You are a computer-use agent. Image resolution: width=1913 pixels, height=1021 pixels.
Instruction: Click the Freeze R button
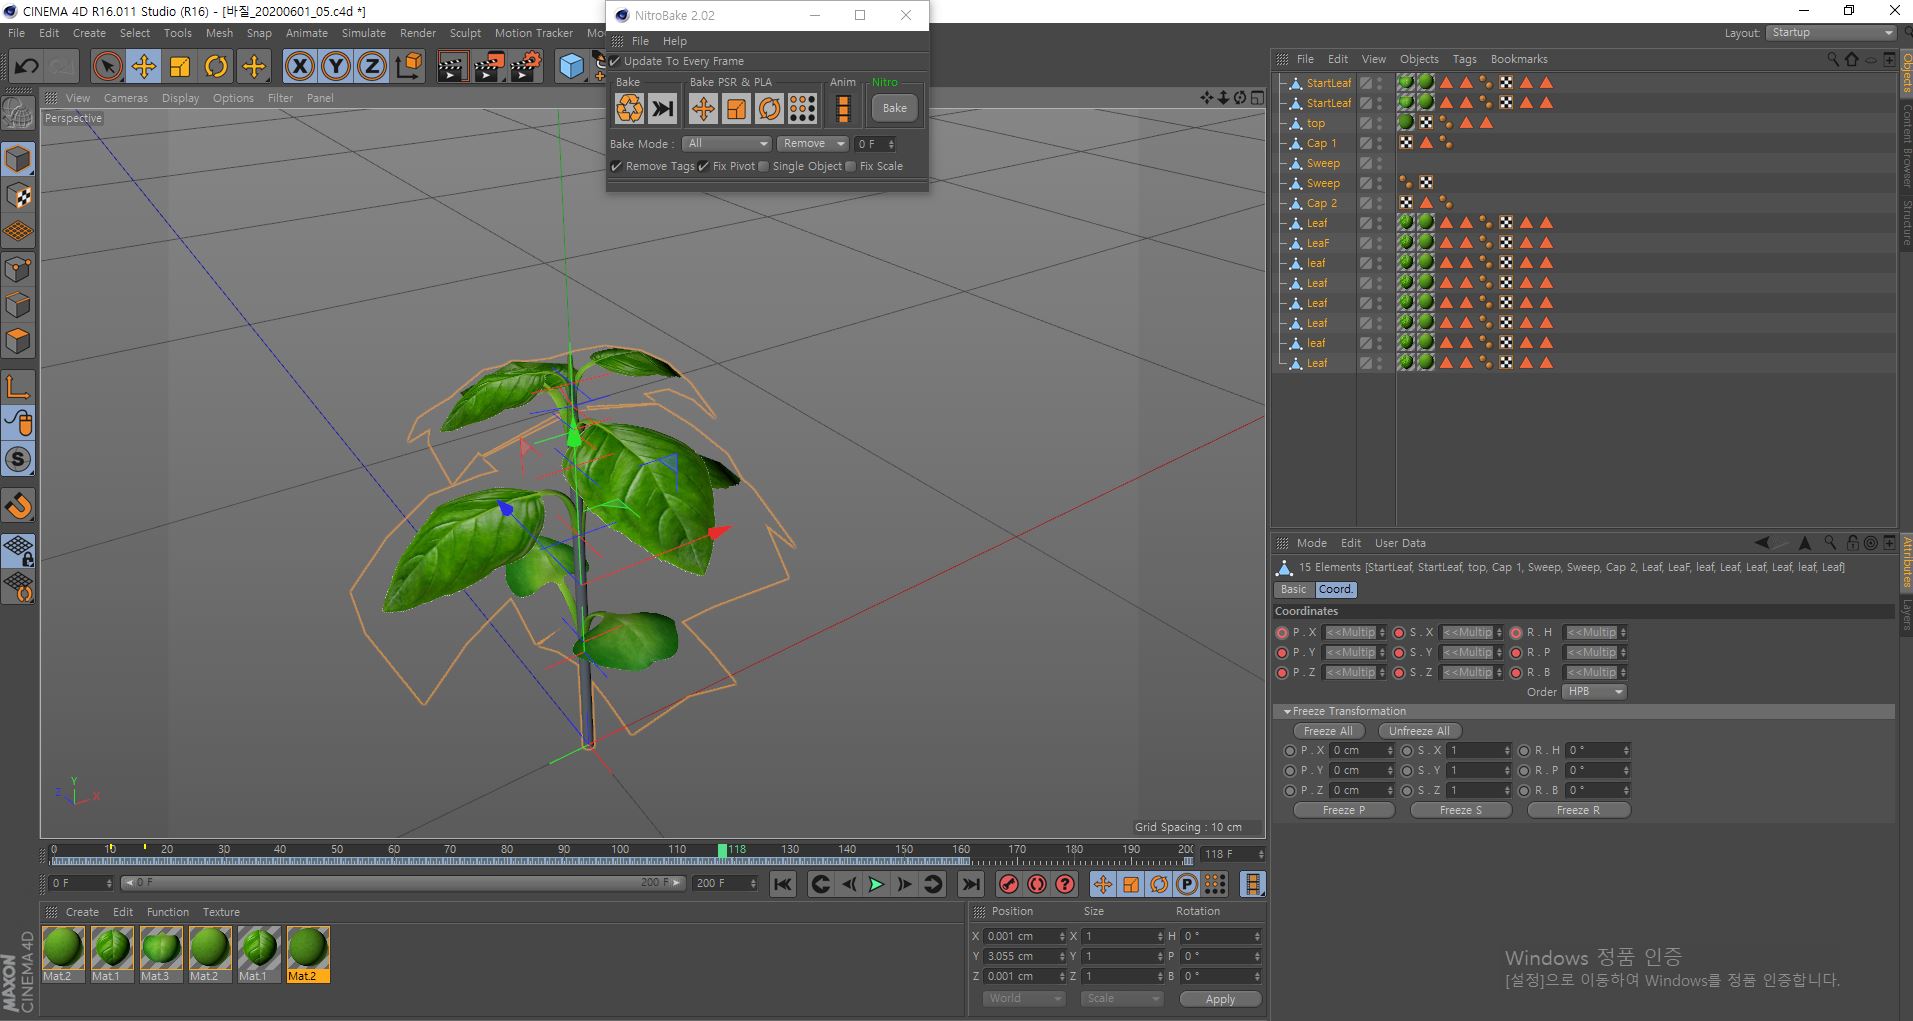click(x=1578, y=810)
